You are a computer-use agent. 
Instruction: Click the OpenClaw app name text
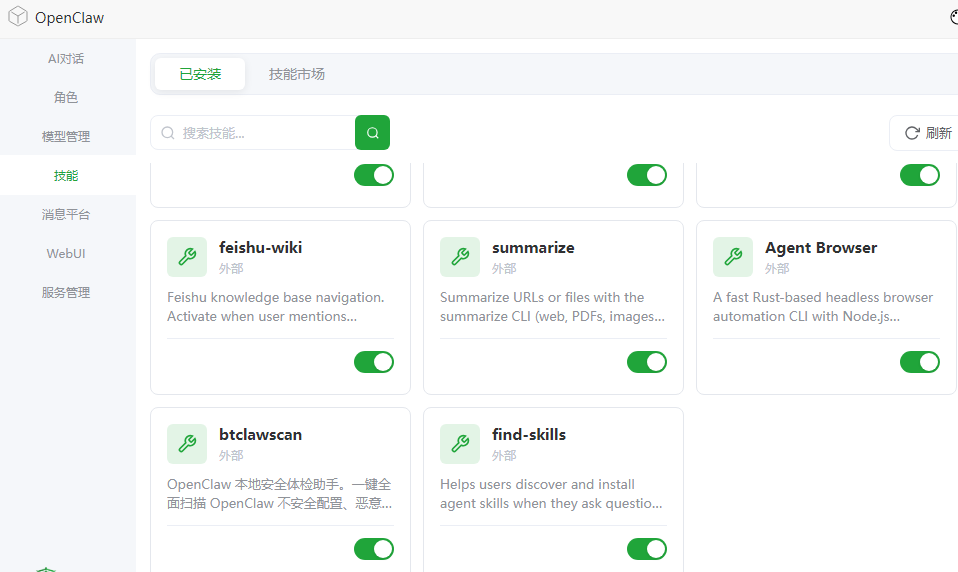(x=69, y=18)
